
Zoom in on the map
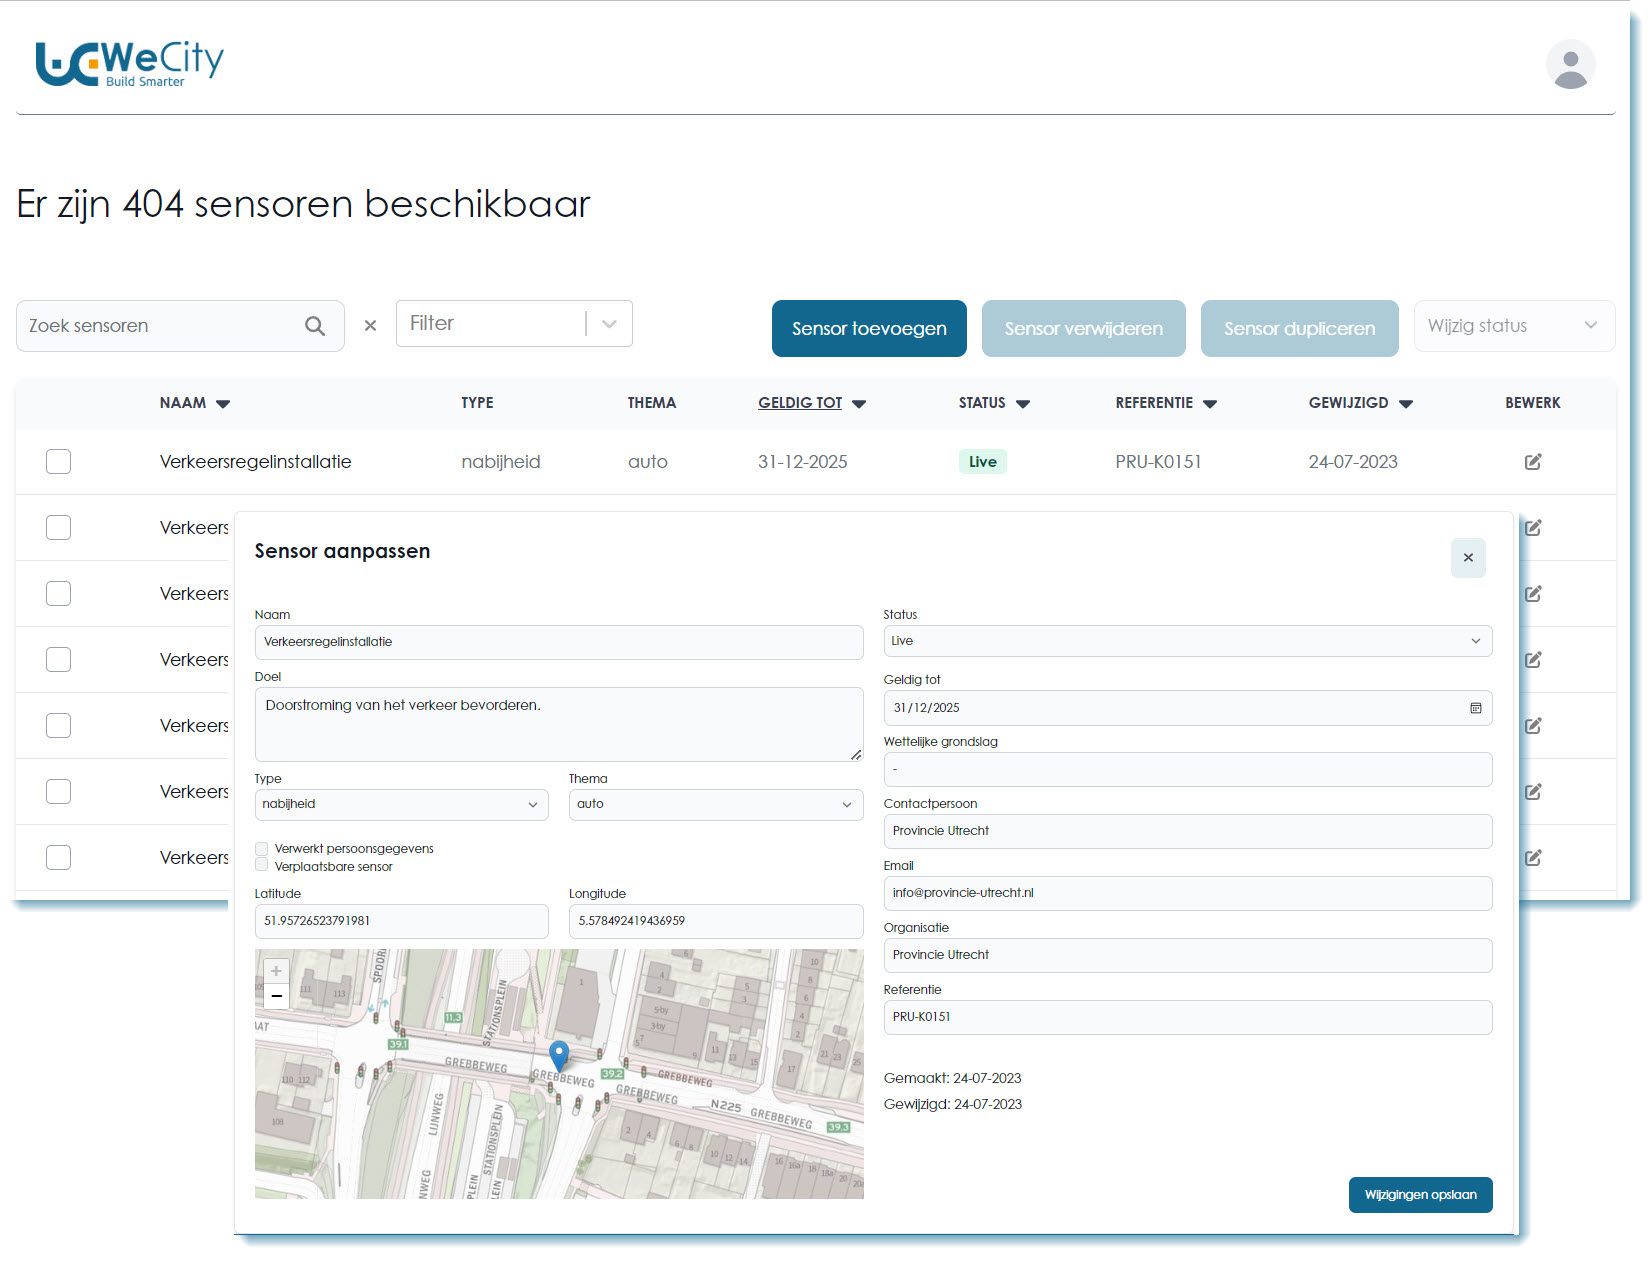[x=276, y=971]
